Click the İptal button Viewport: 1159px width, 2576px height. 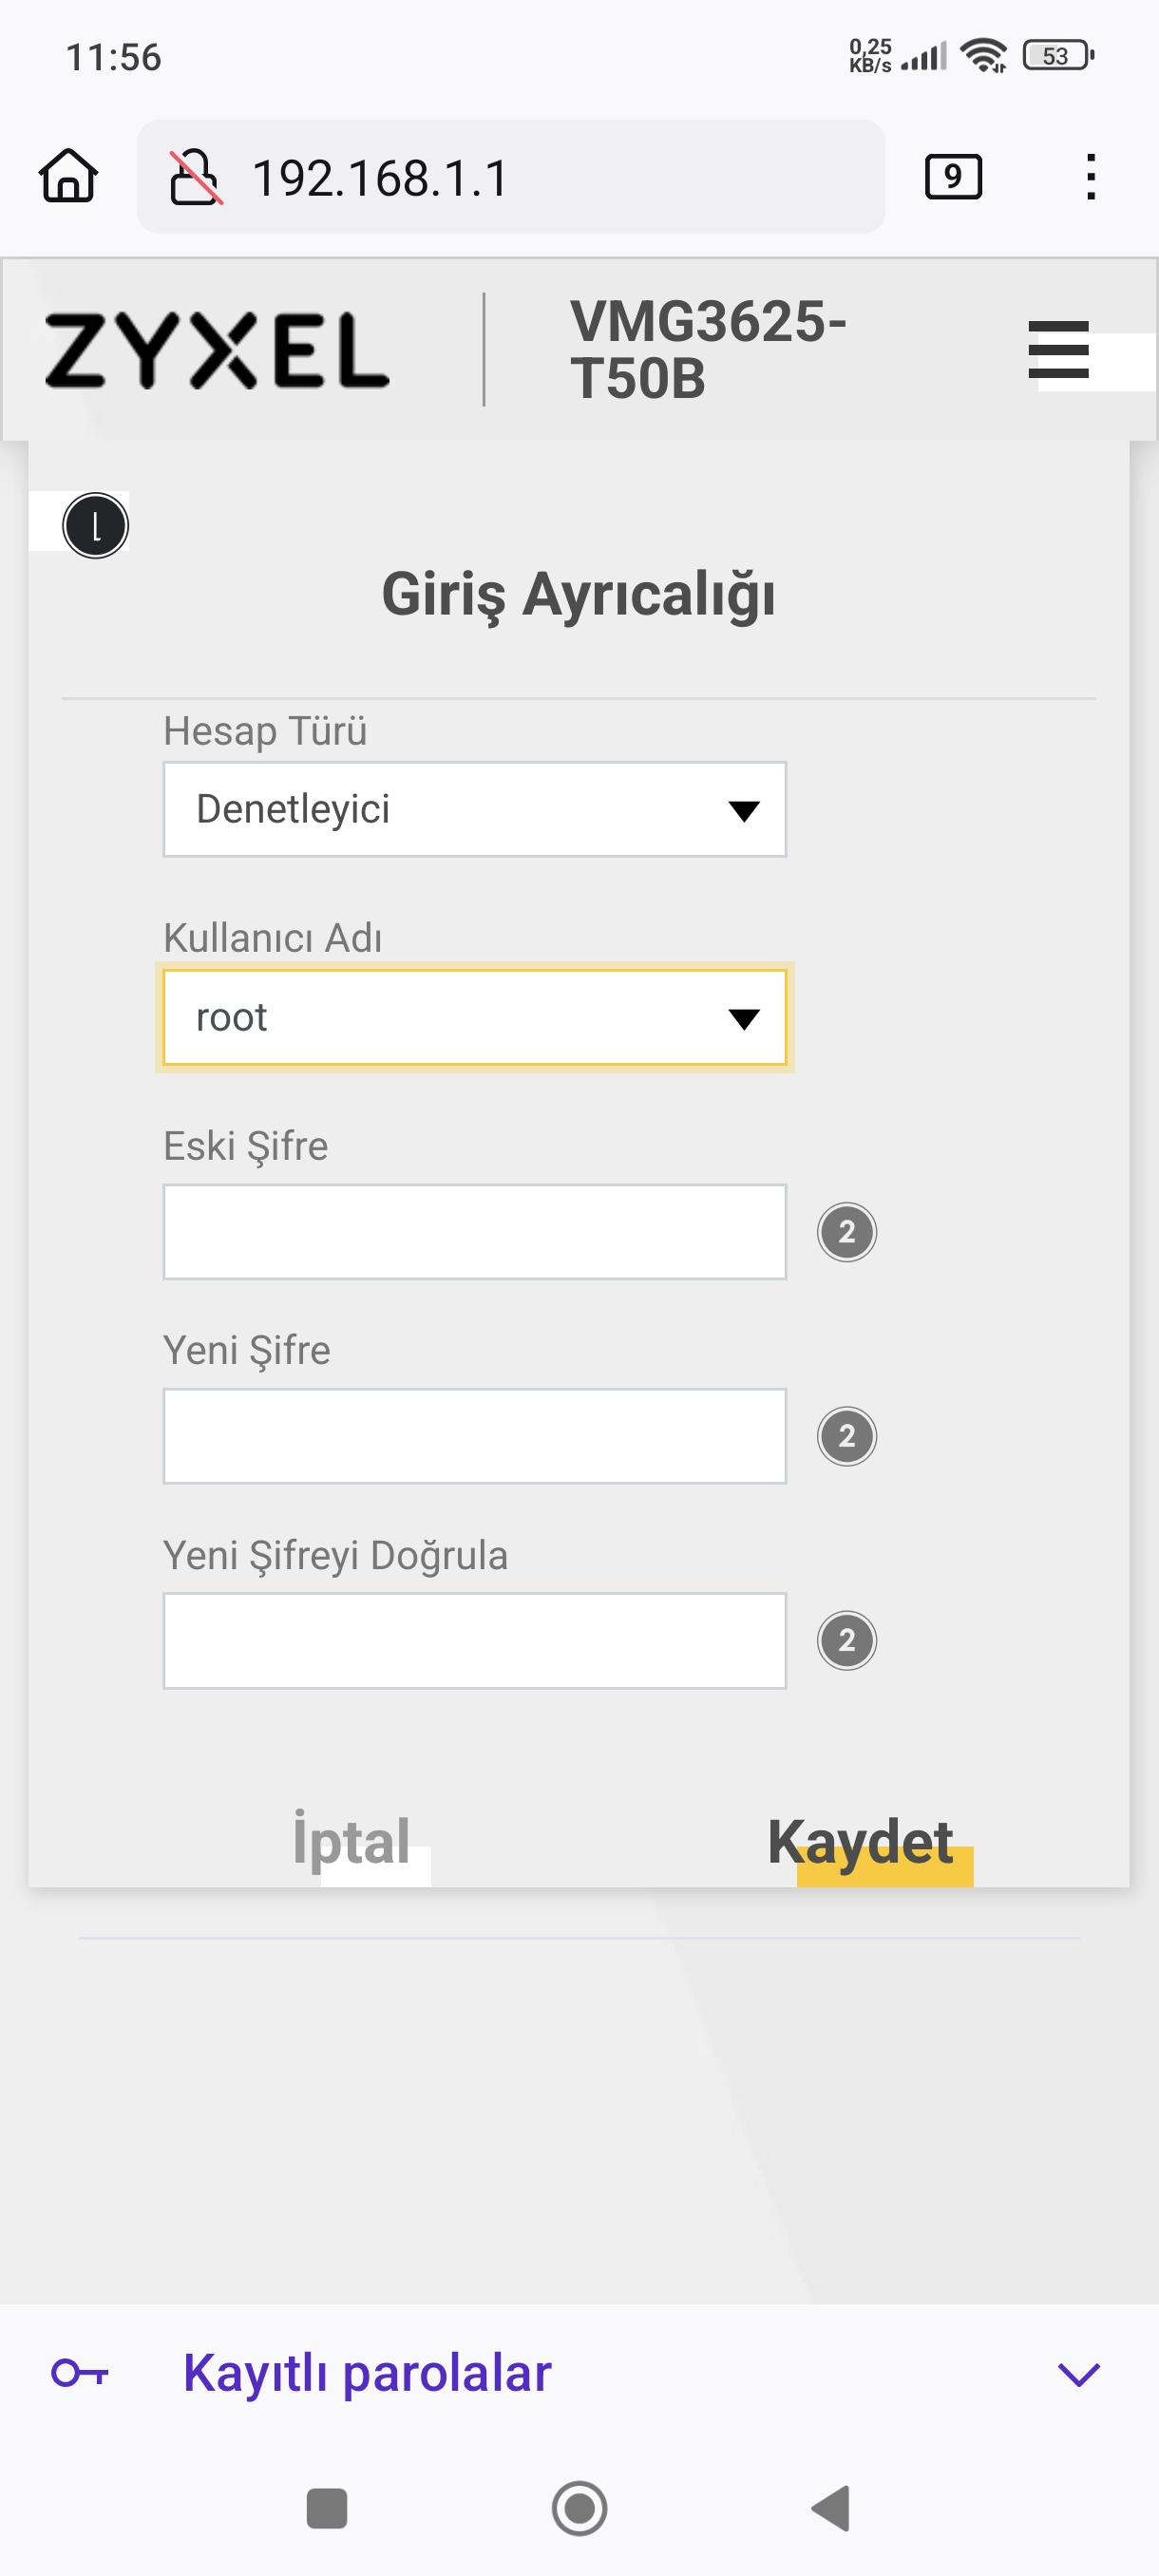click(351, 1839)
